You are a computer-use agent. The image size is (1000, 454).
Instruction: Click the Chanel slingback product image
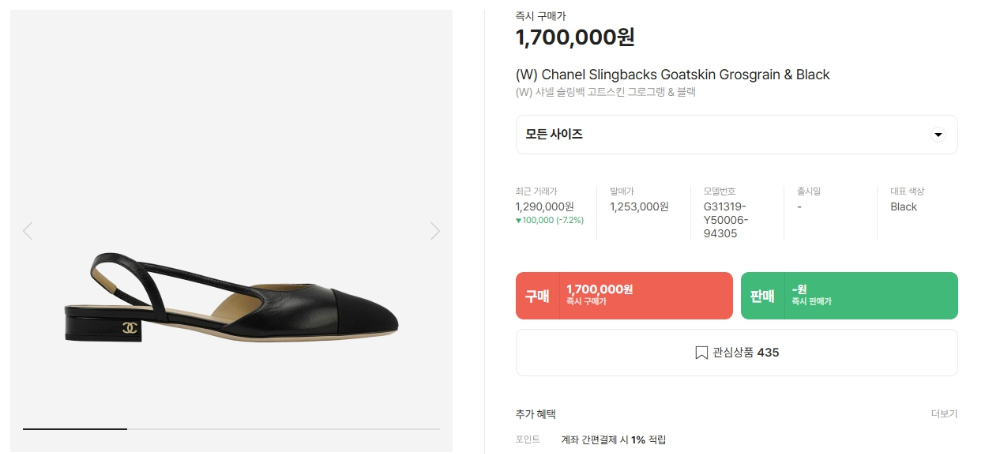(x=232, y=298)
